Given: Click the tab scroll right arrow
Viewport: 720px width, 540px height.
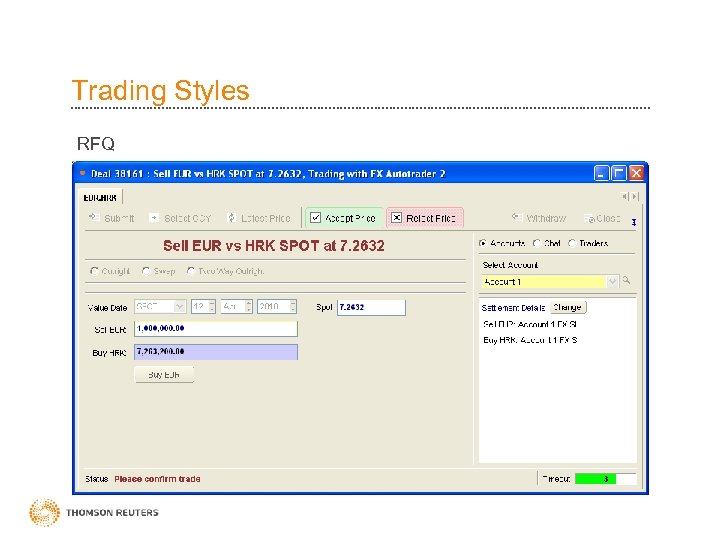Looking at the screenshot, I should click(x=635, y=197).
